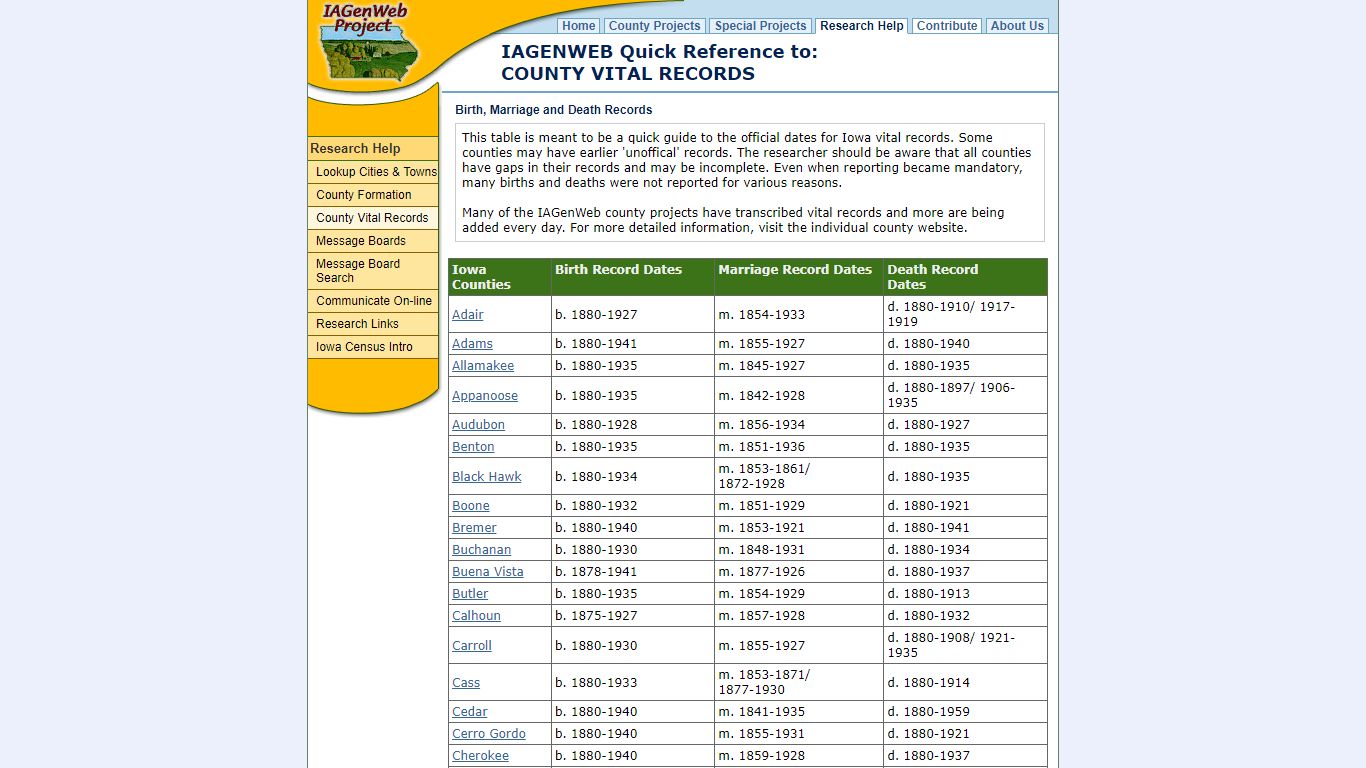Open the Audubon county link
This screenshot has width=1366, height=768.
[x=478, y=424]
